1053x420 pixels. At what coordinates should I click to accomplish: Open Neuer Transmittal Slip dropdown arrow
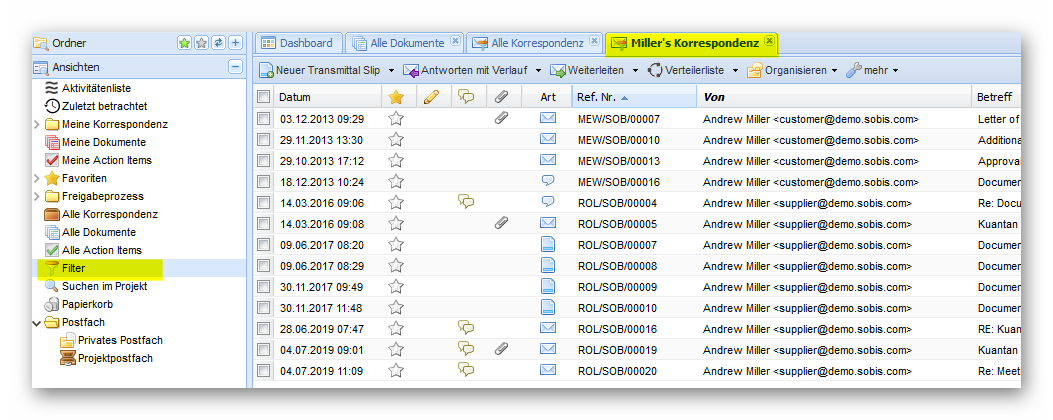click(391, 70)
